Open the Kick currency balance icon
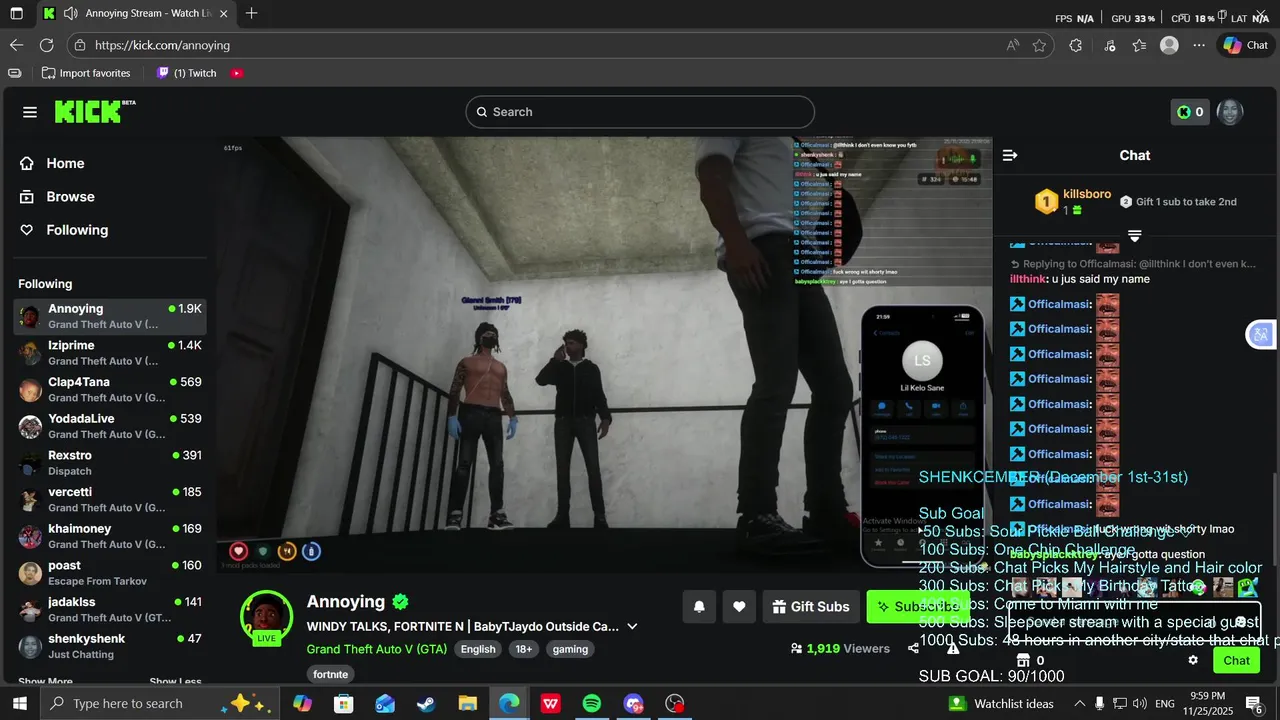 point(1190,112)
